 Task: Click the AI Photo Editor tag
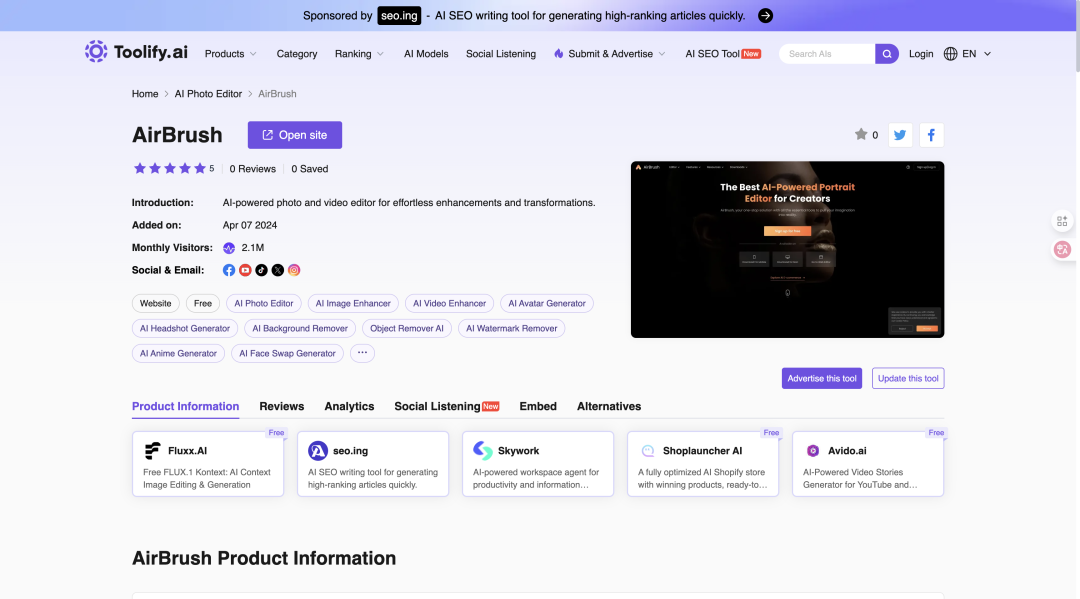264,303
